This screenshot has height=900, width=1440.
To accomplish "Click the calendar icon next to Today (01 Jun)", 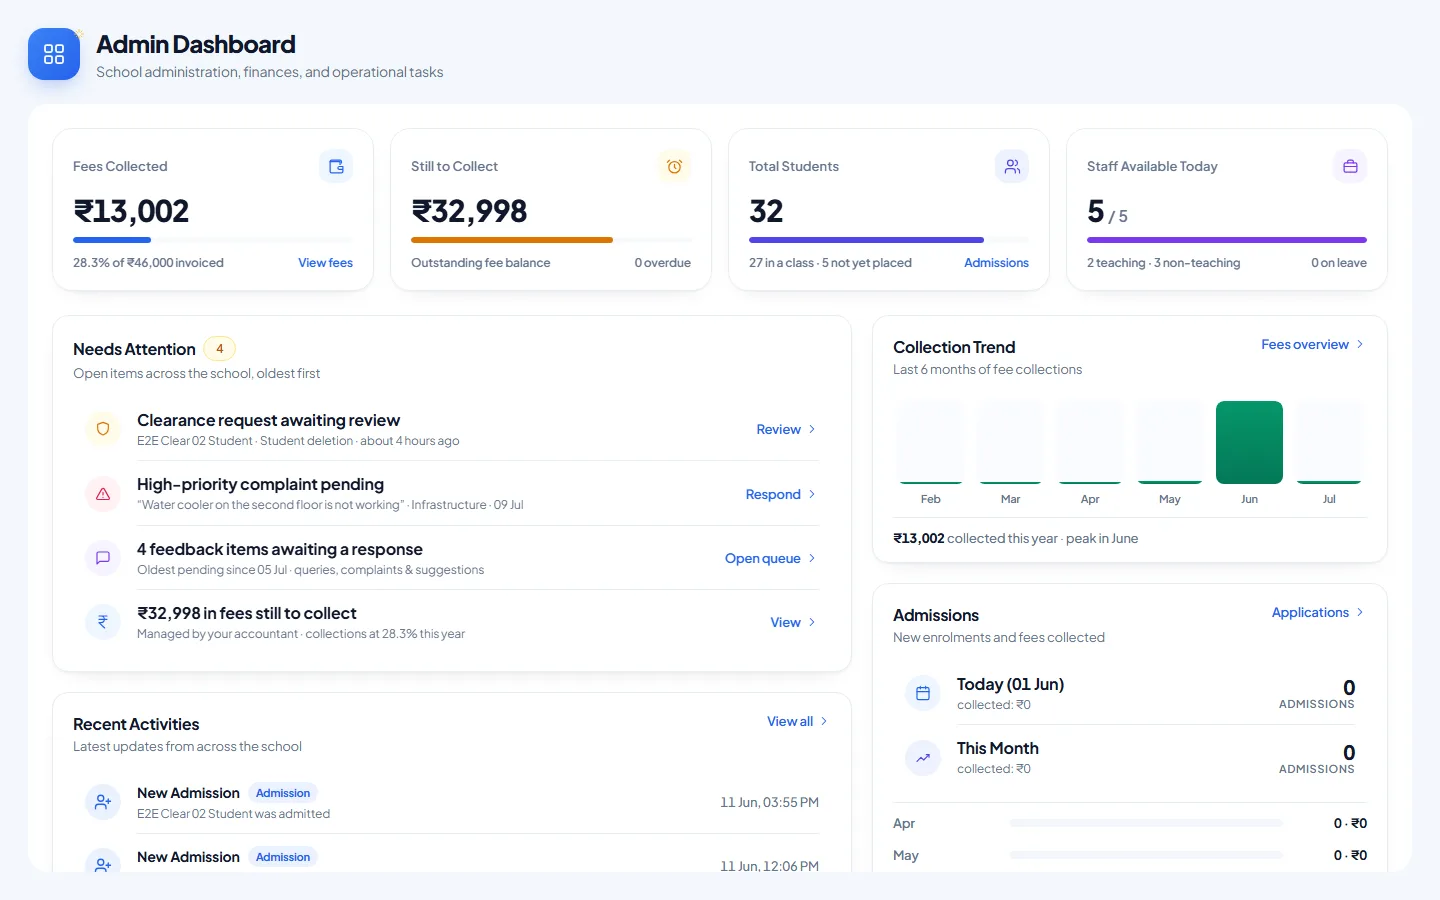I will 923,693.
